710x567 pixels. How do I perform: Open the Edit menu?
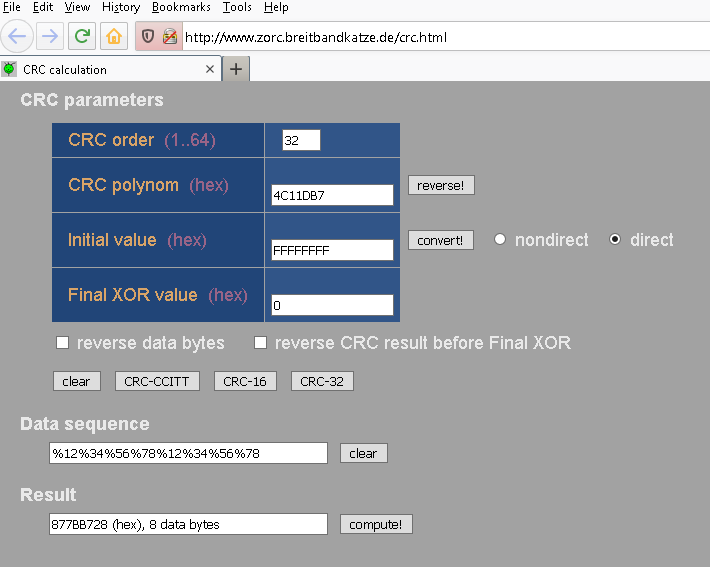click(43, 7)
